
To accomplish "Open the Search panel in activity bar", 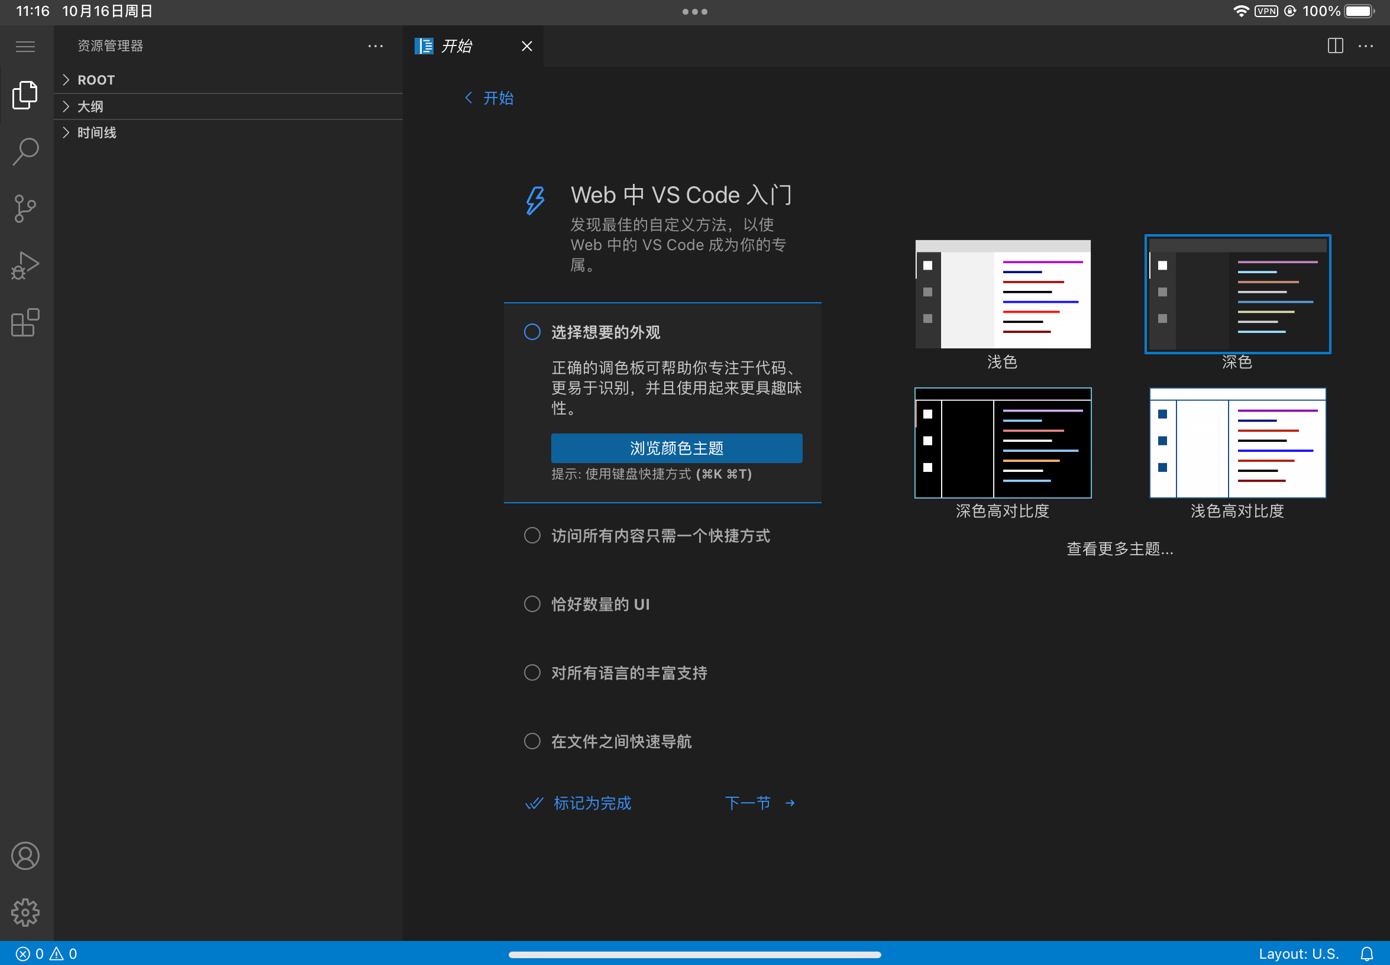I will pyautogui.click(x=25, y=151).
